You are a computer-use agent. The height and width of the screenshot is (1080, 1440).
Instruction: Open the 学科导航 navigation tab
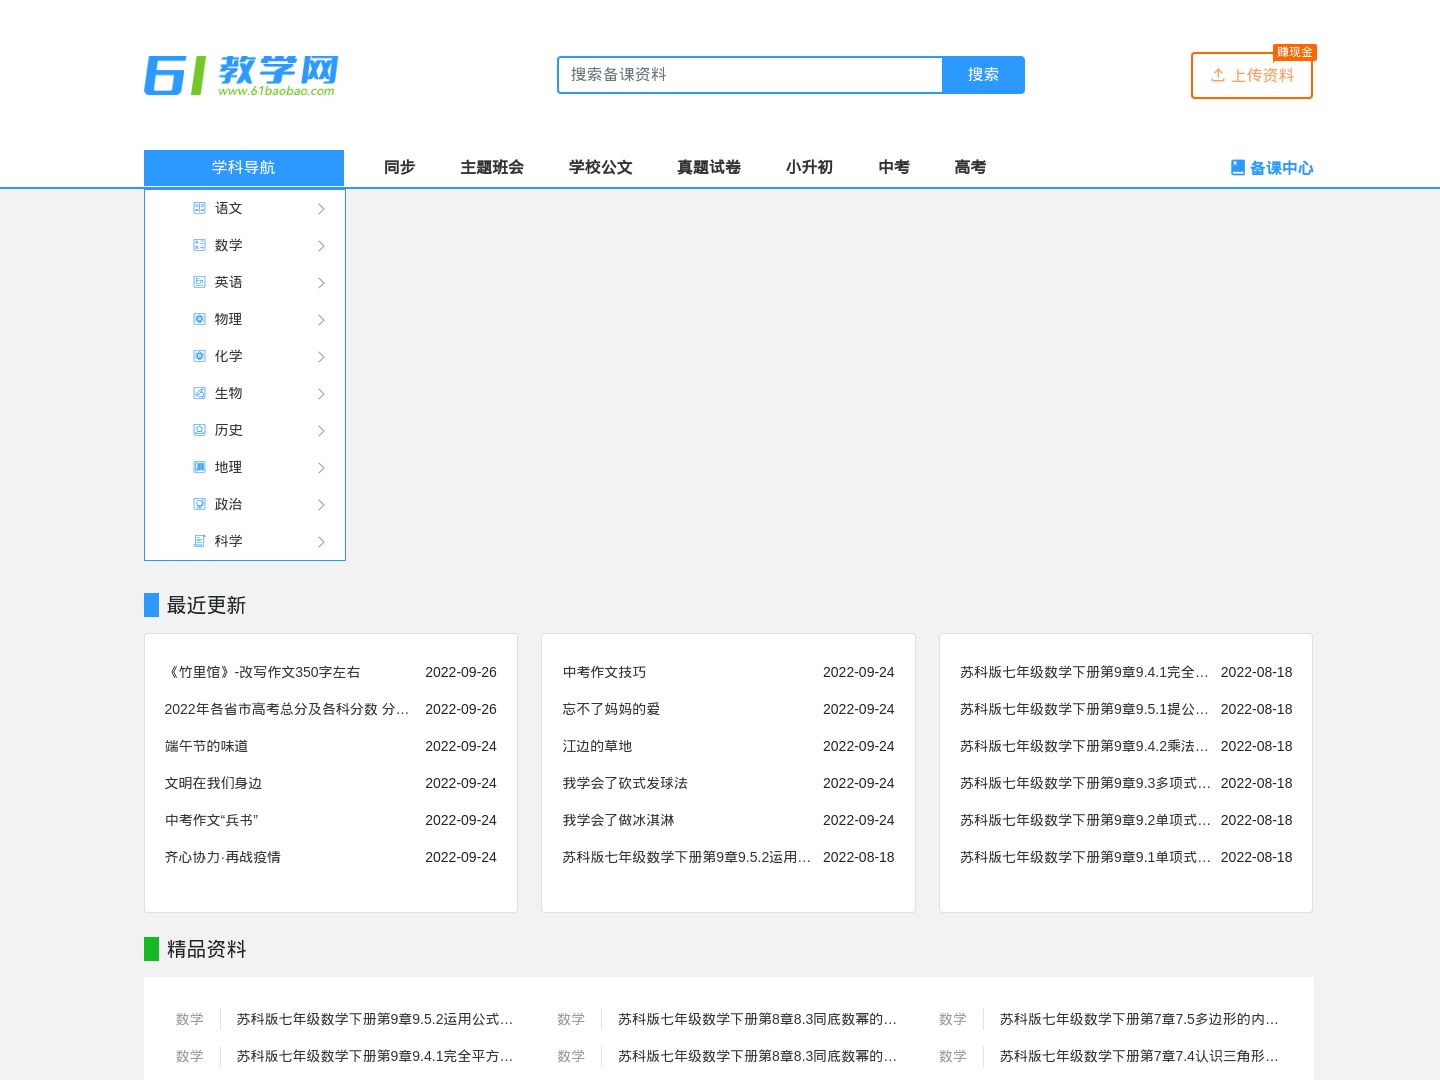(x=244, y=168)
